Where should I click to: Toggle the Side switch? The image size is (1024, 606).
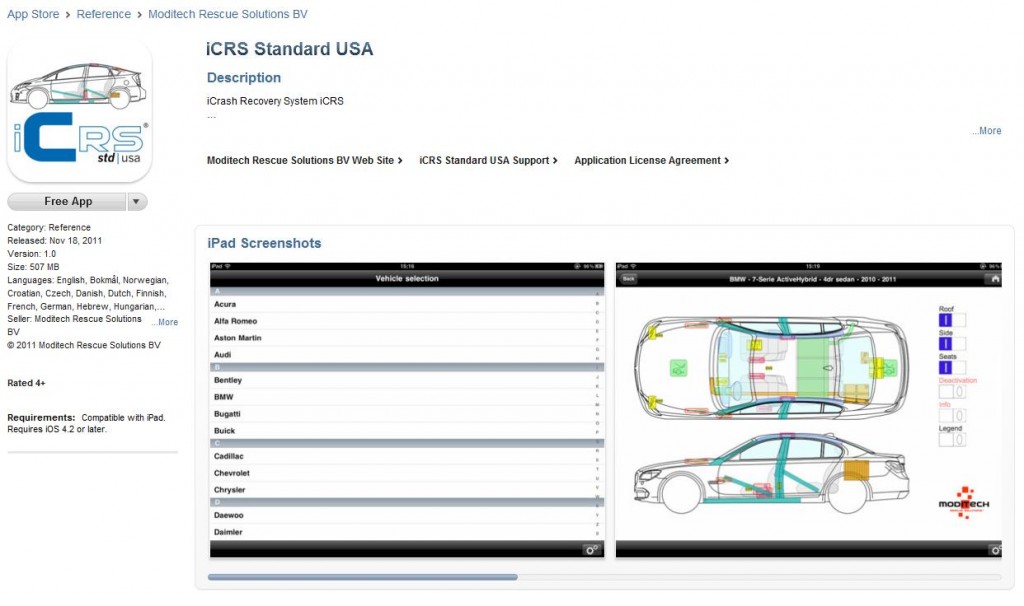[952, 343]
